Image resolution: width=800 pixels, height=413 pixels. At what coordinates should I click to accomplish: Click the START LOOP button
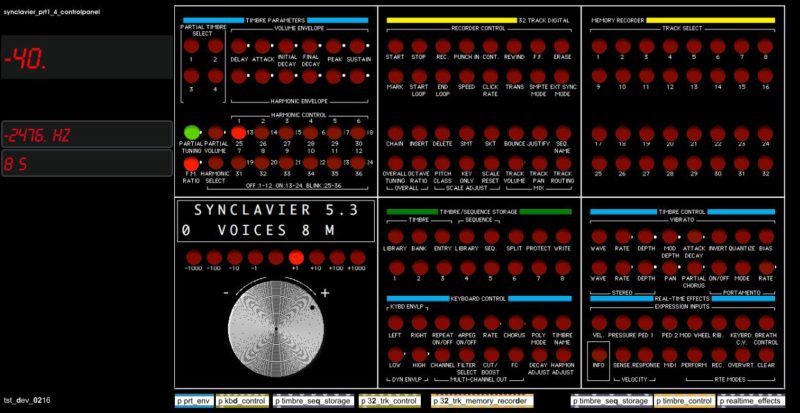[419, 76]
